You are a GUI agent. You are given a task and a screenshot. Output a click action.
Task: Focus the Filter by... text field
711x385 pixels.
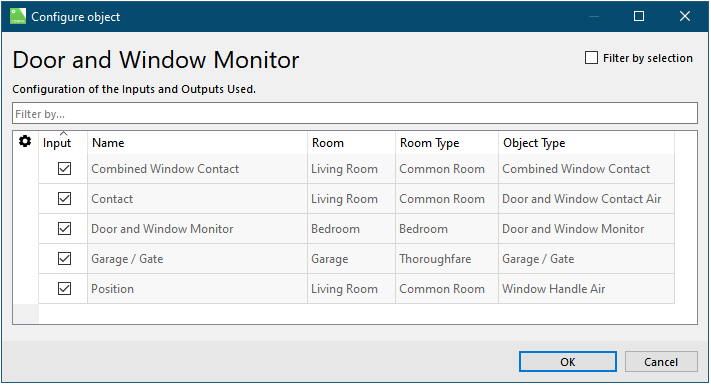click(x=355, y=113)
